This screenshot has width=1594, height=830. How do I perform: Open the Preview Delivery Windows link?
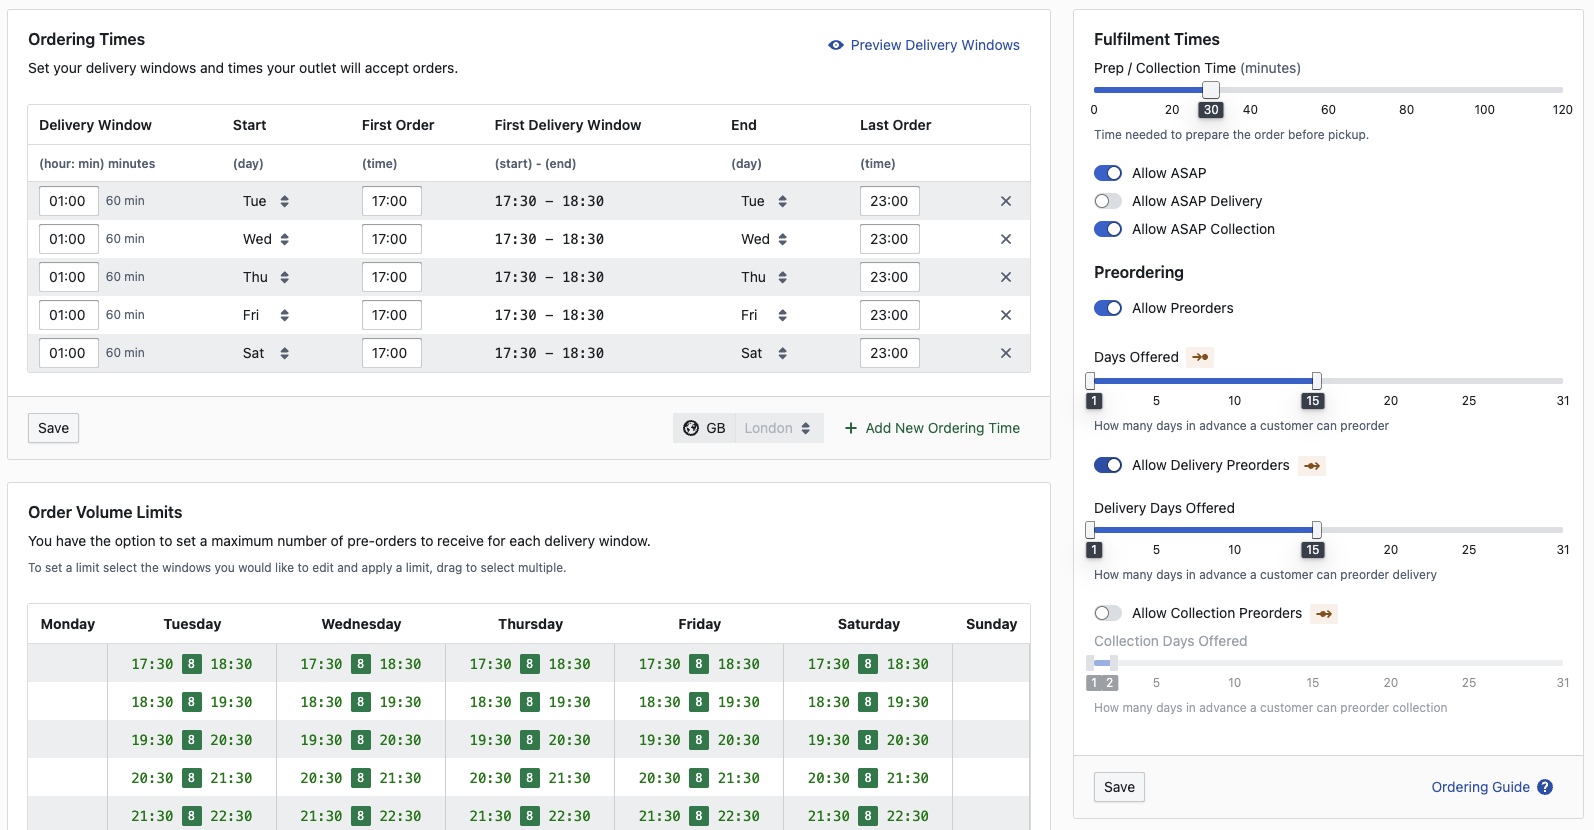934,45
